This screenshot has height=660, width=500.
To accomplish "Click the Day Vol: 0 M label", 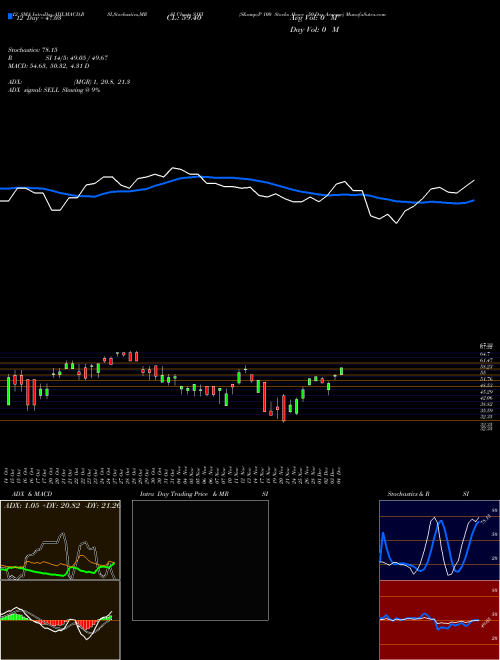I will (314, 29).
